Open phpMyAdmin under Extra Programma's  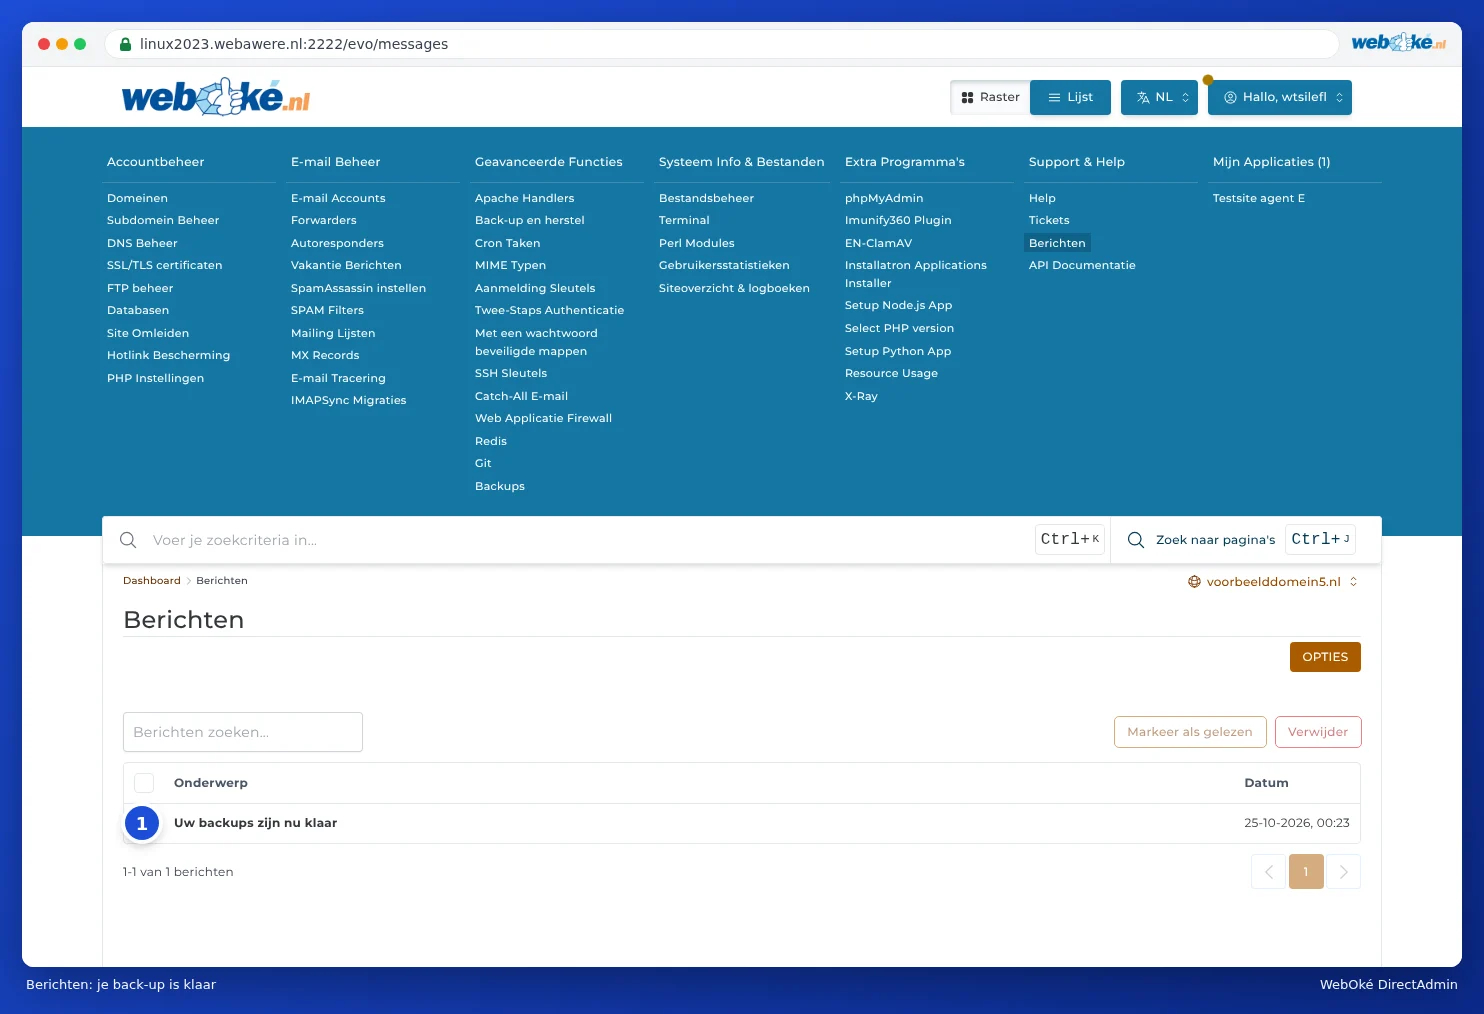(x=884, y=198)
